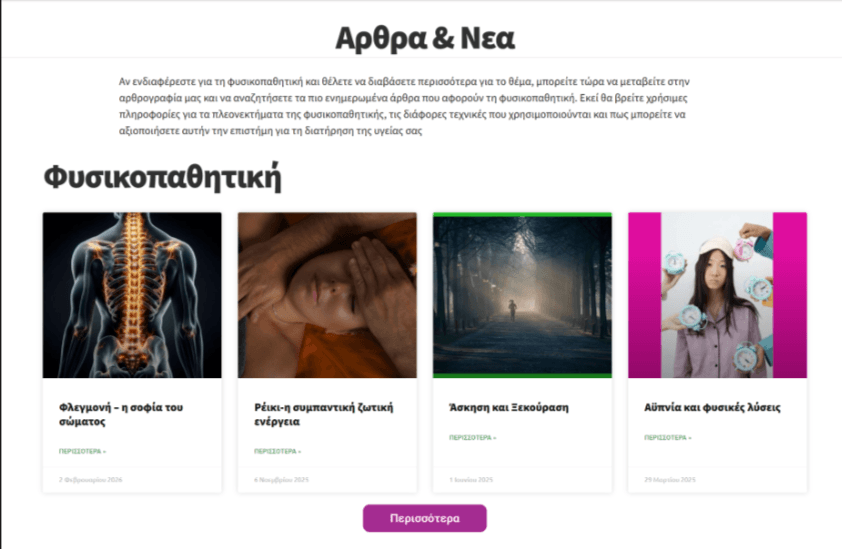
Task: Click the date 6 Νοεμβρίου 2025
Action: coord(281,480)
